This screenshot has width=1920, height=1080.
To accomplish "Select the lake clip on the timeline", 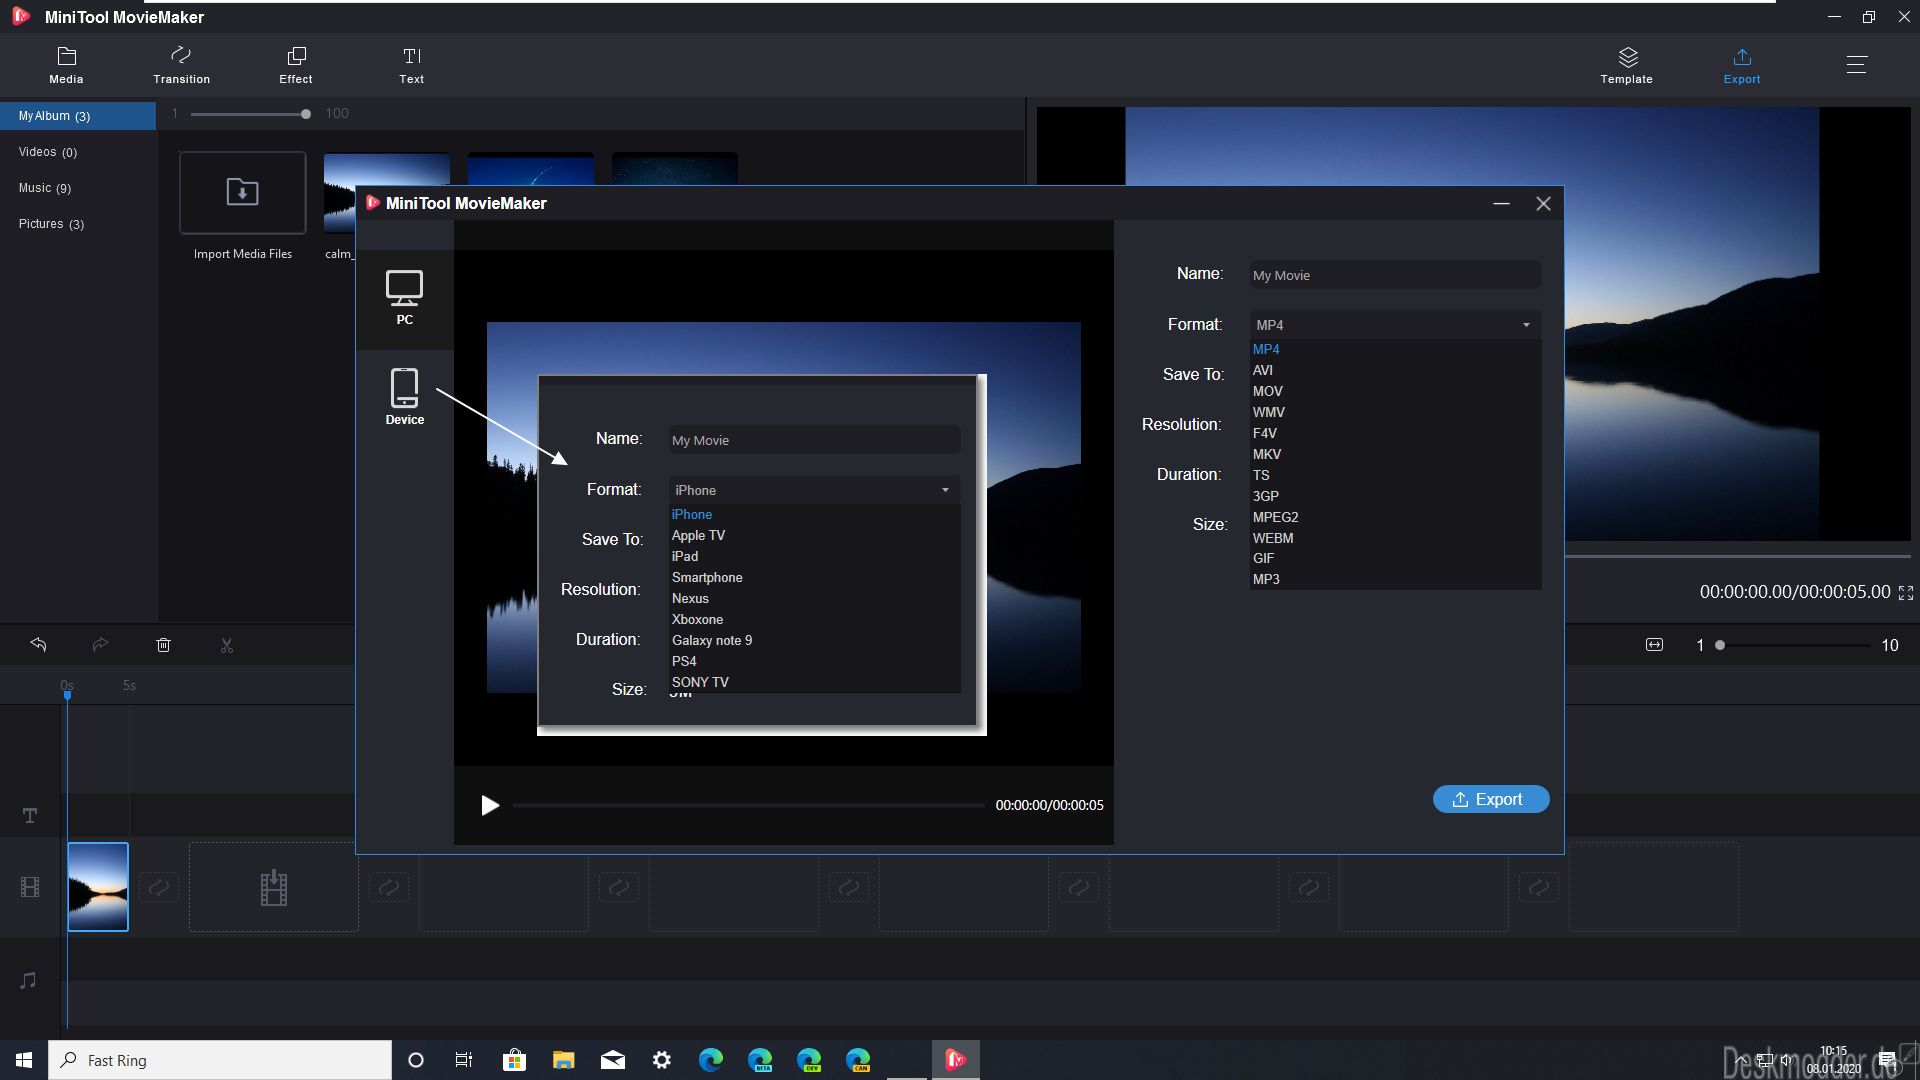I will coord(98,887).
